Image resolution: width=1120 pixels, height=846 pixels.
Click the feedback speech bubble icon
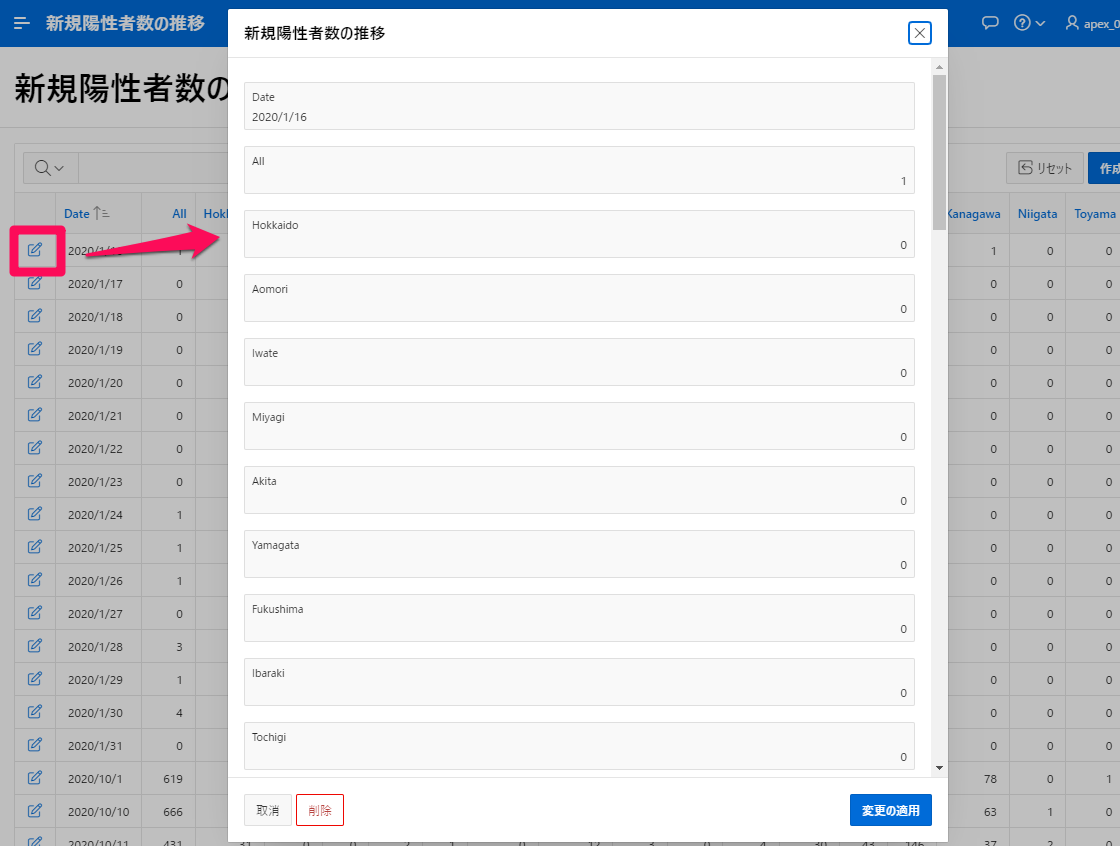pos(990,23)
